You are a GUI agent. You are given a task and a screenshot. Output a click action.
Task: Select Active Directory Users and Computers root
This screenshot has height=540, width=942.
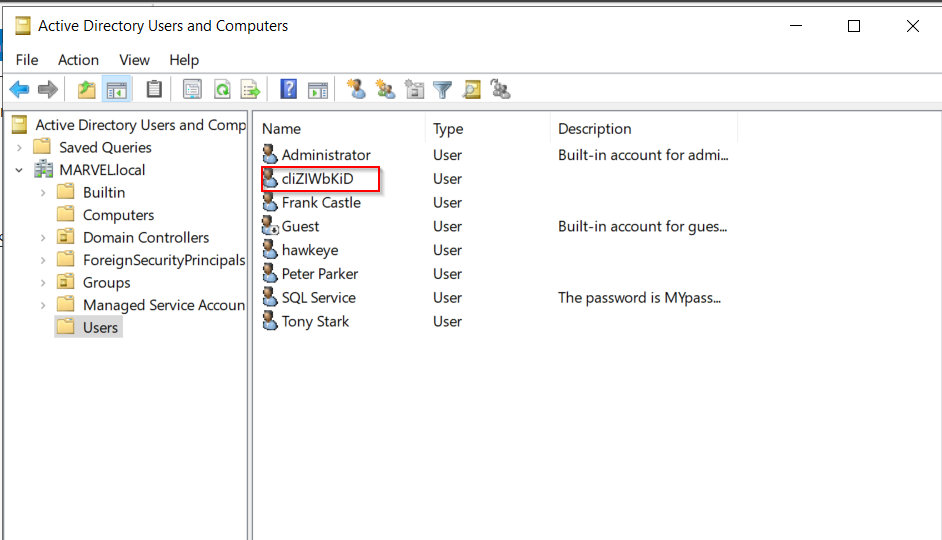pyautogui.click(x=141, y=124)
